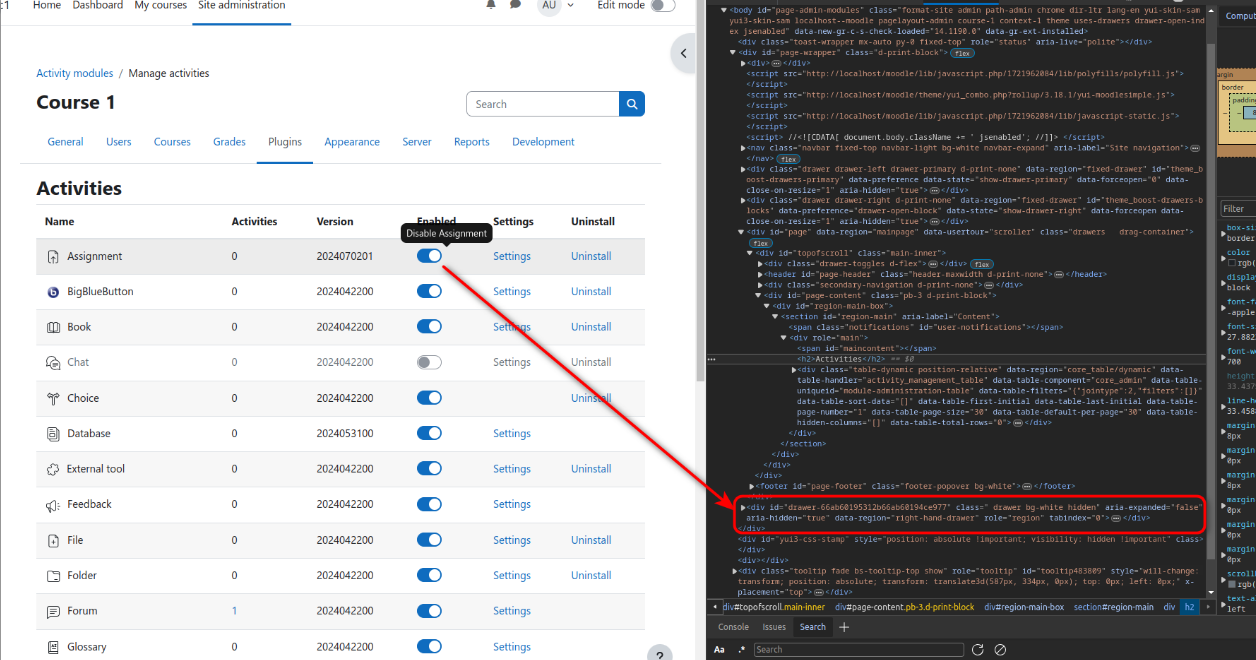Expand the footer page-footer element node
The width and height of the screenshot is (1256, 660).
[753, 486]
